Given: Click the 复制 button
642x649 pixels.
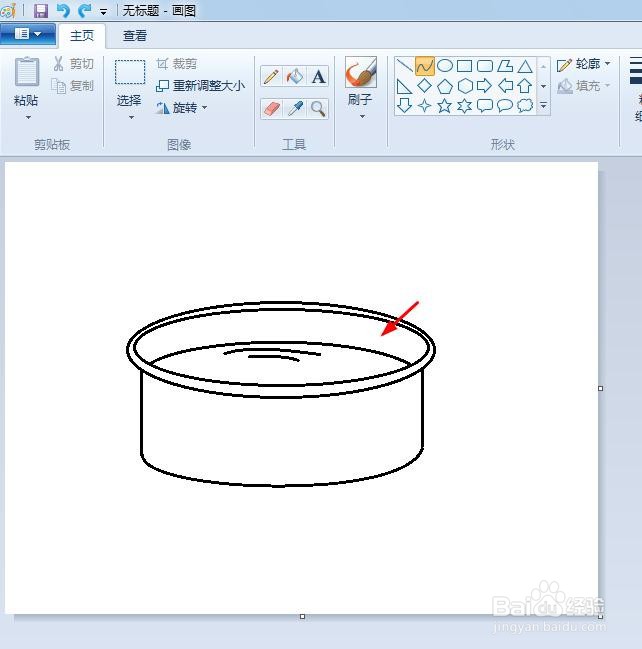Looking at the screenshot, I should 72,86.
